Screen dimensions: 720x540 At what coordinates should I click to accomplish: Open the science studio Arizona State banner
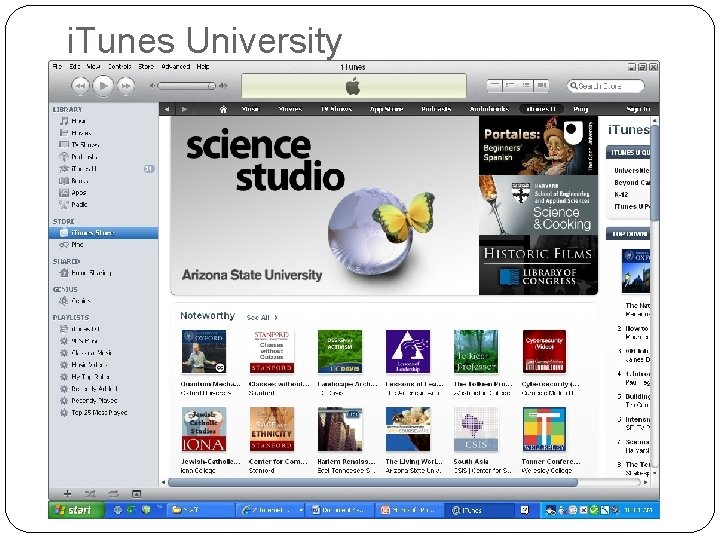[325, 205]
